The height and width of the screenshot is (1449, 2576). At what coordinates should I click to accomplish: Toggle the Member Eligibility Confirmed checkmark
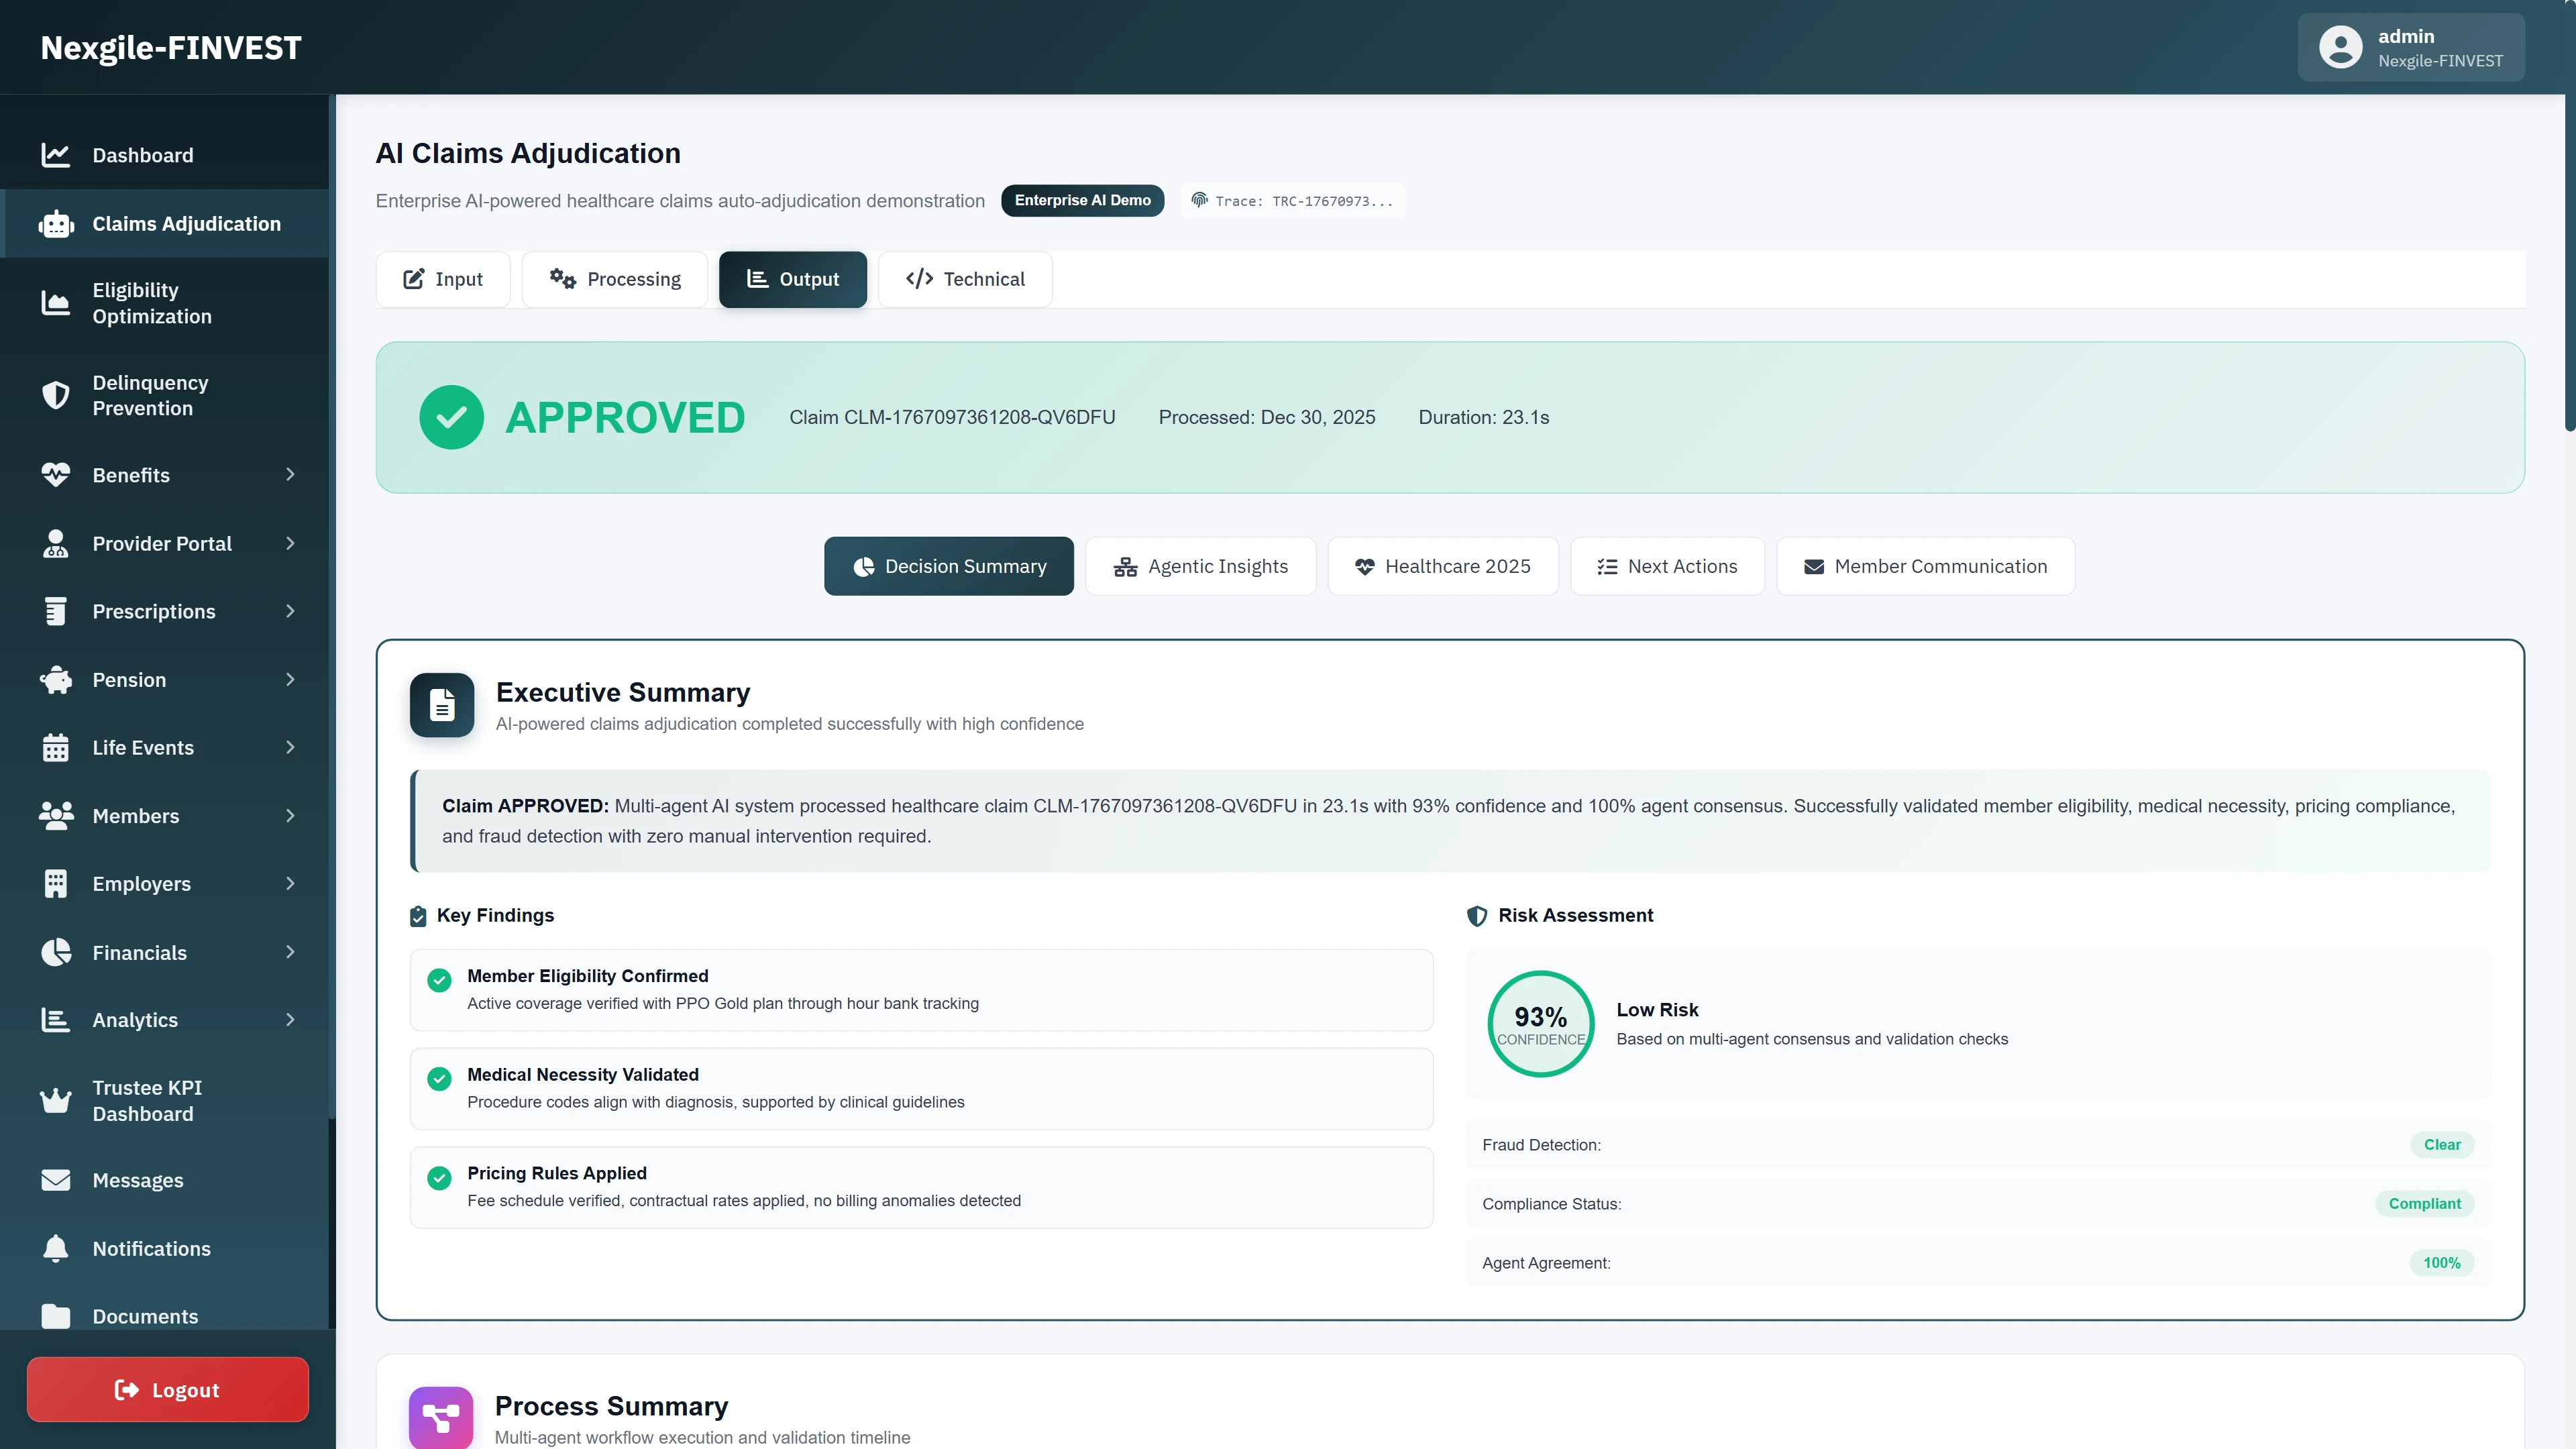tap(439, 980)
